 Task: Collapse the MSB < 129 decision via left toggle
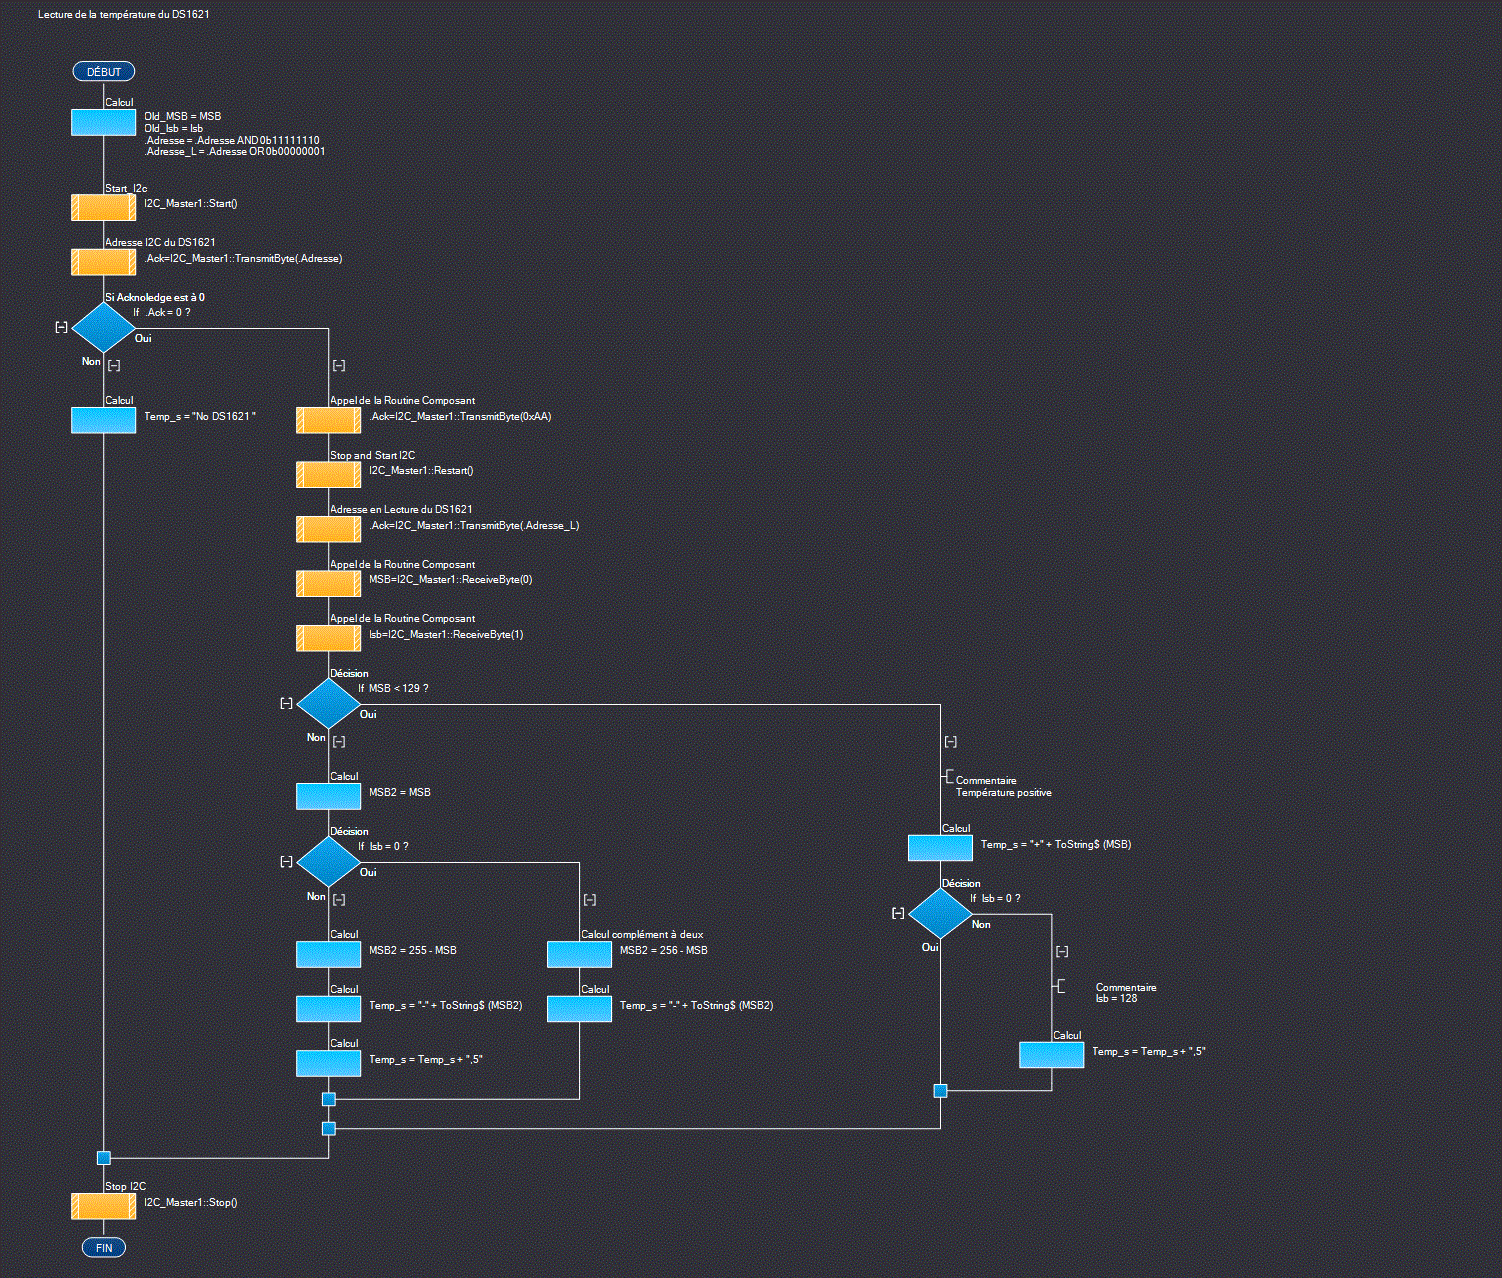(x=287, y=703)
